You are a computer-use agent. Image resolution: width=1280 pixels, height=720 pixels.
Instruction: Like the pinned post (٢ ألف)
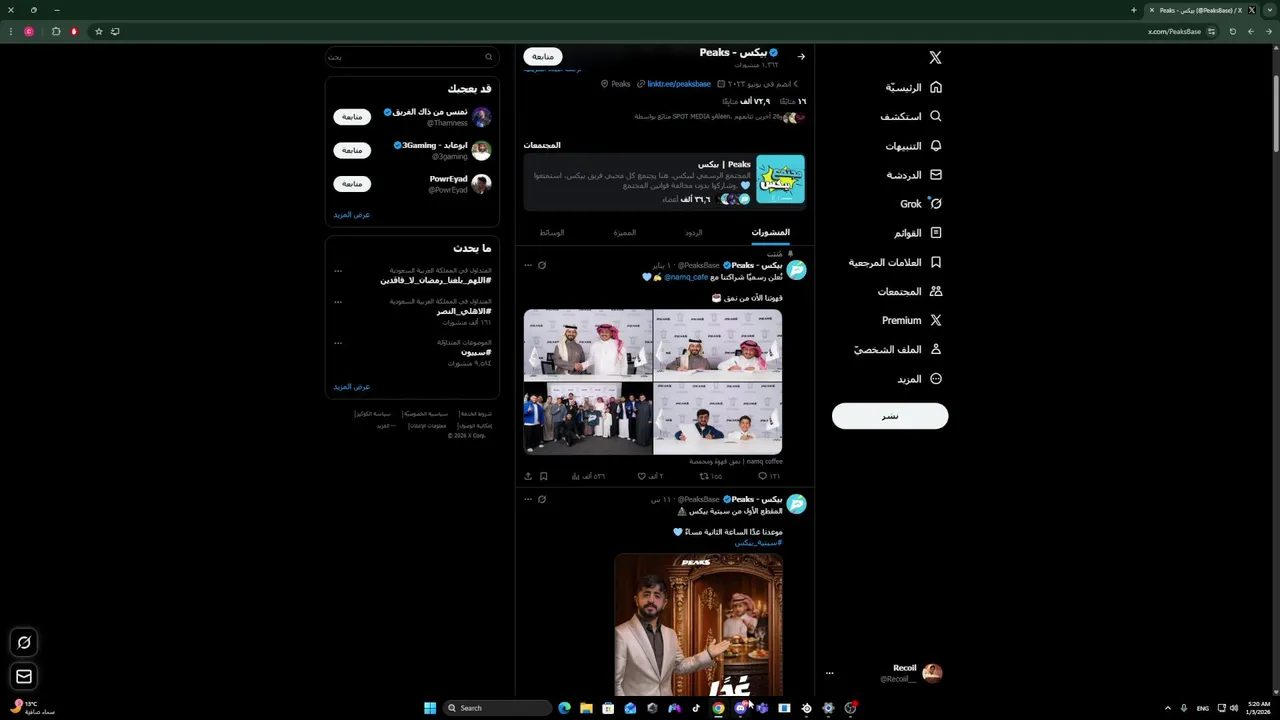point(650,476)
